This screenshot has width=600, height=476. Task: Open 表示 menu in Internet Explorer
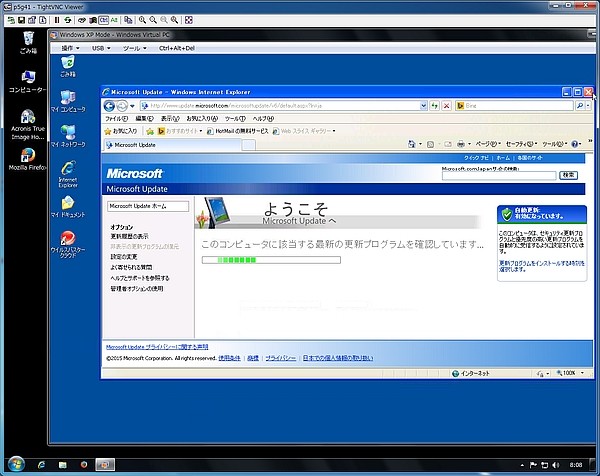pos(170,119)
